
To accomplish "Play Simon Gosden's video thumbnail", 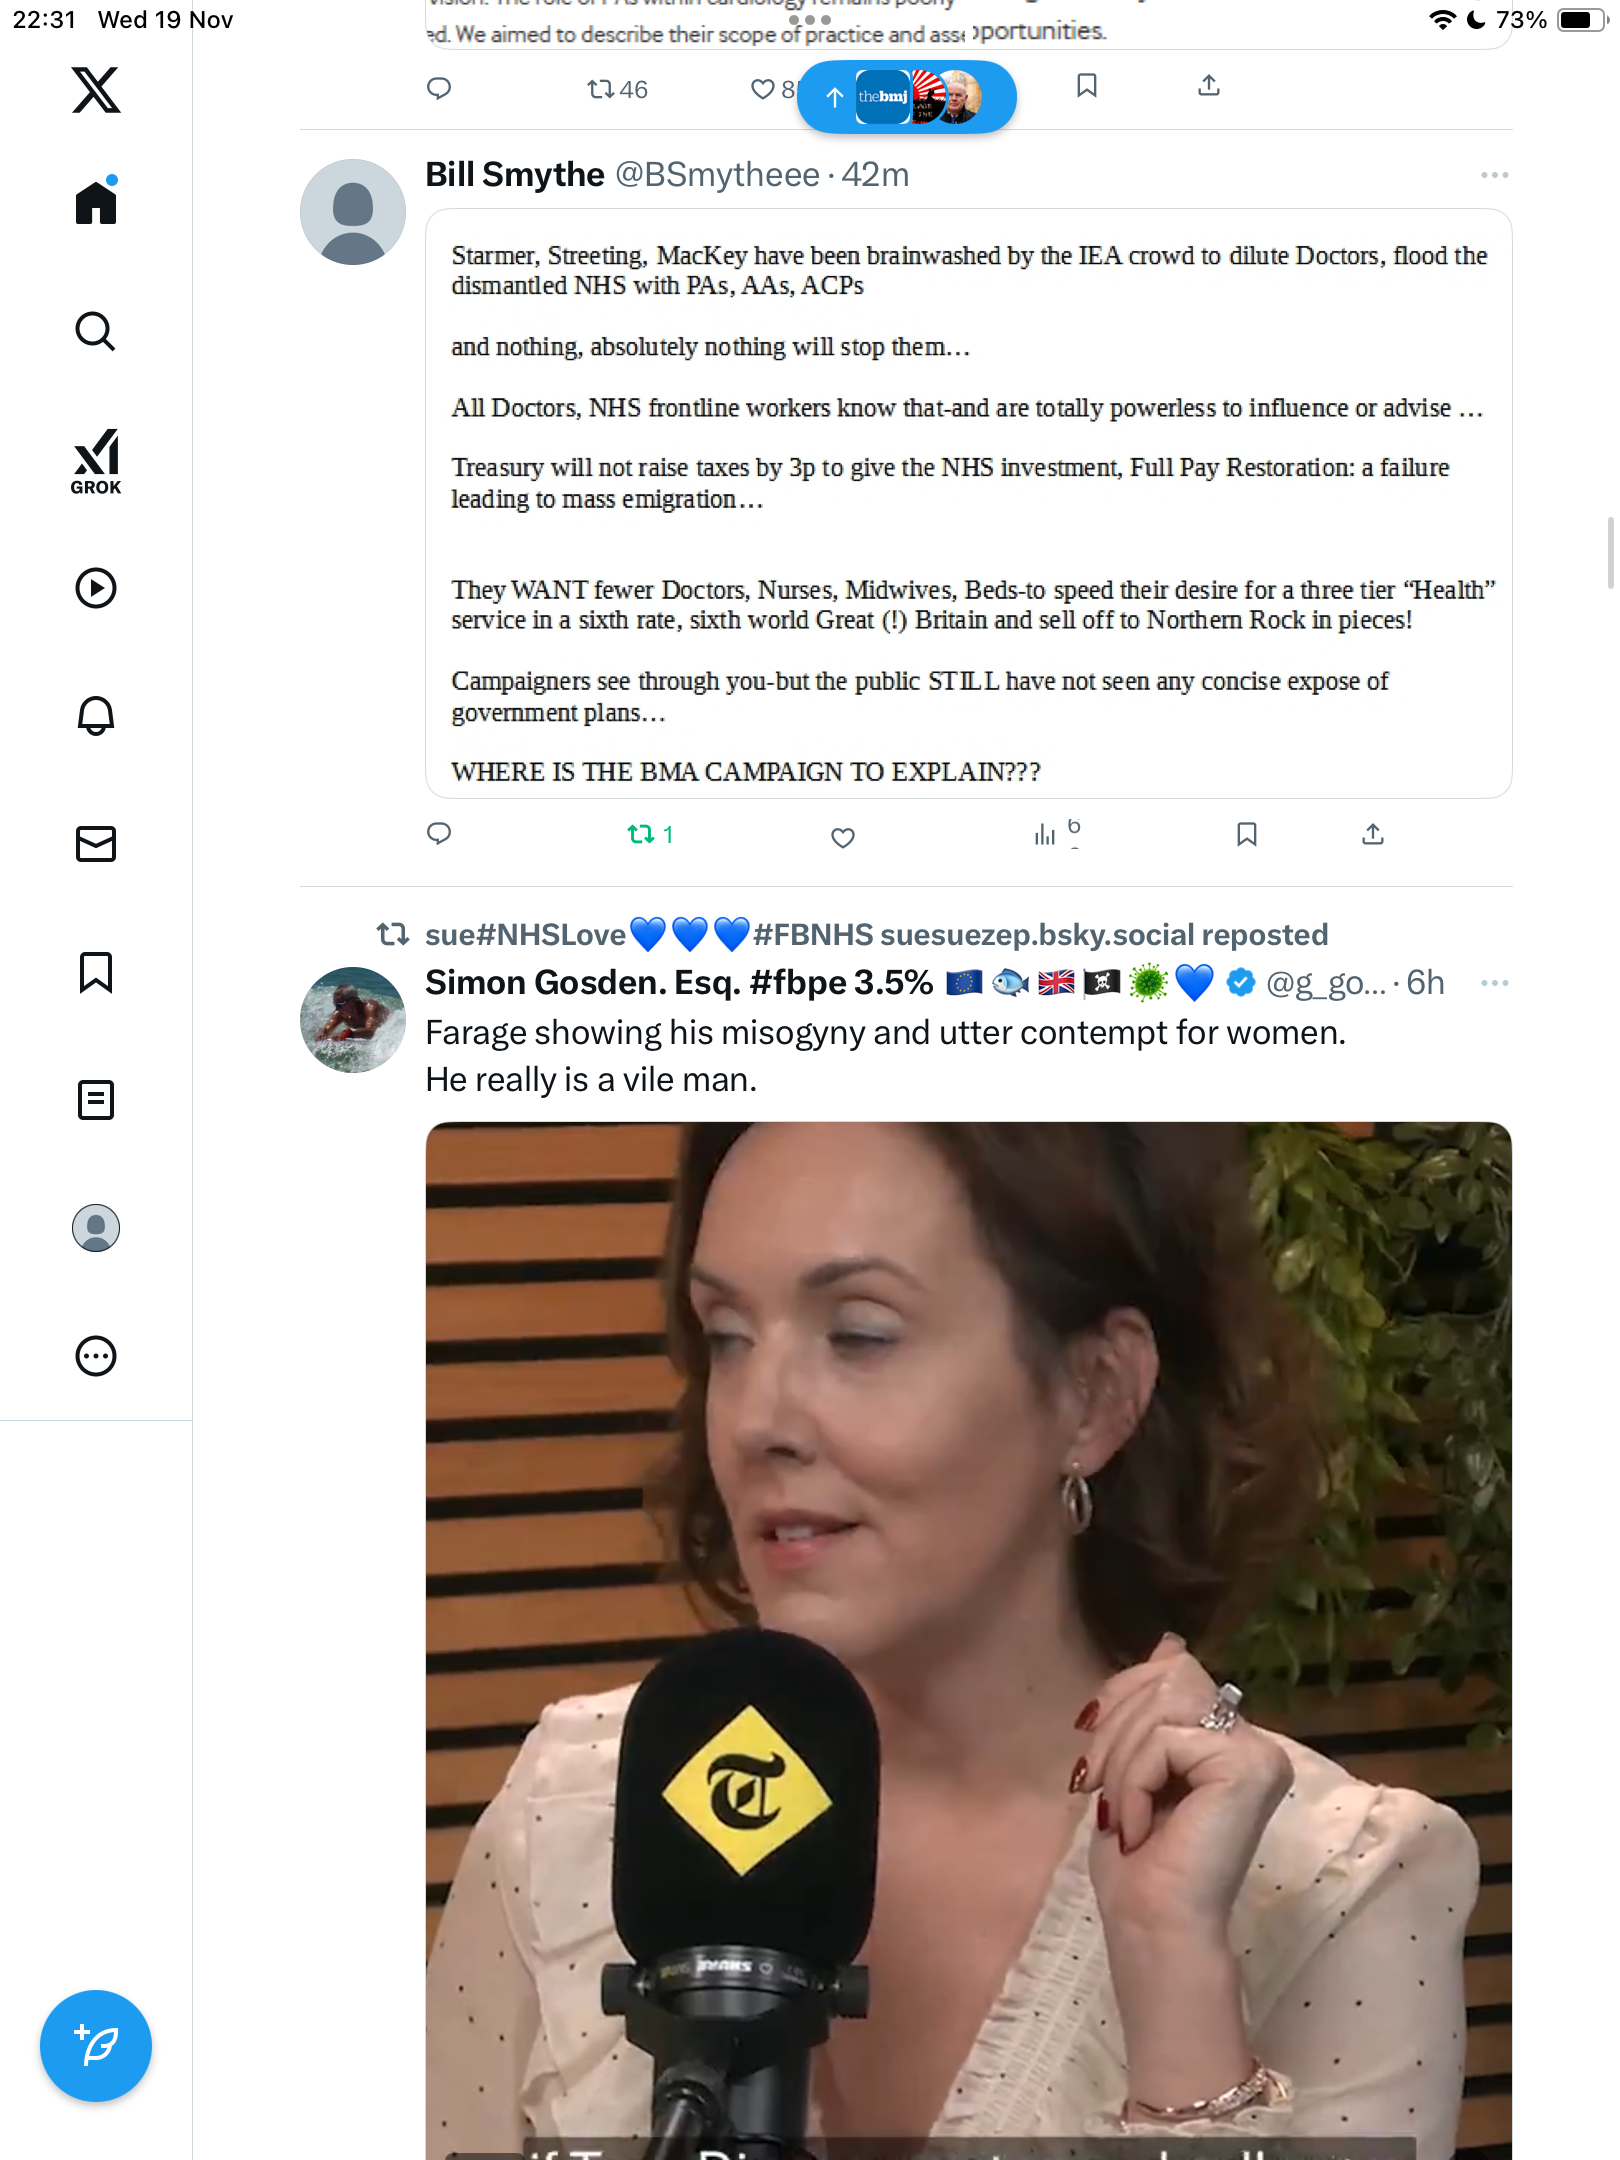I will click(968, 1640).
